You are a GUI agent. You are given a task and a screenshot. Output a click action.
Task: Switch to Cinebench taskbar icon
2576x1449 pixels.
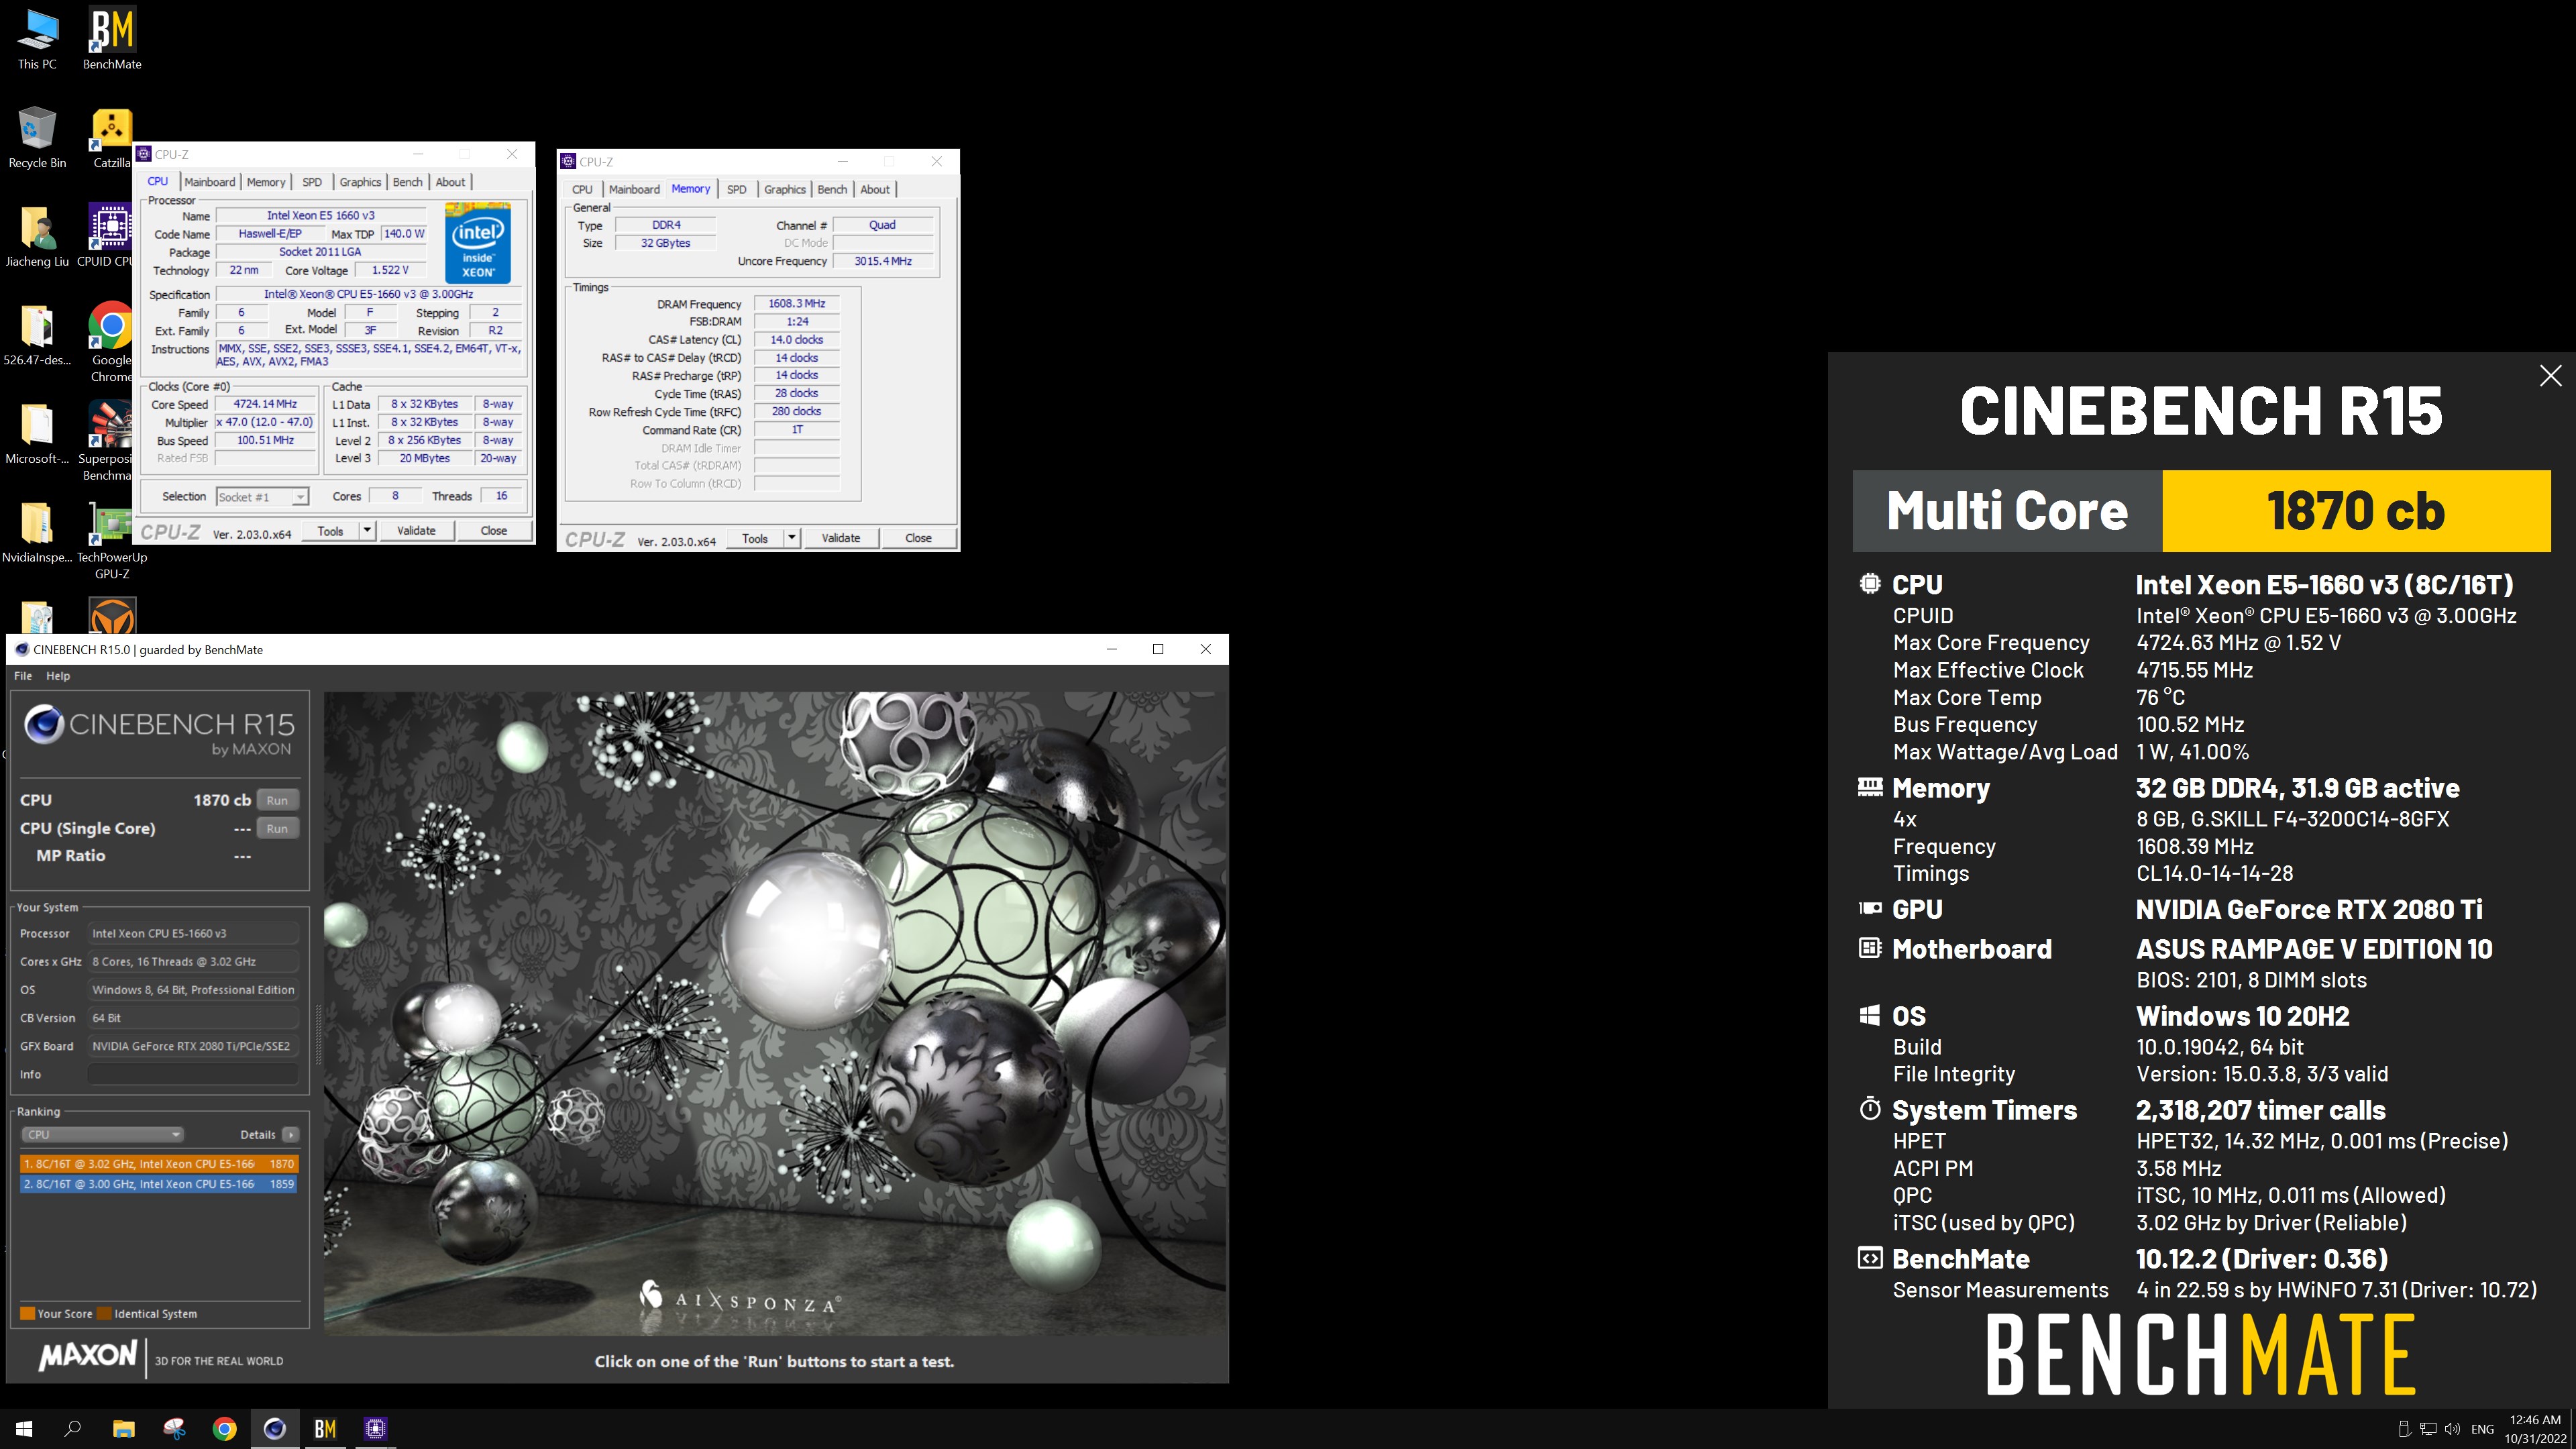pos(274,1429)
